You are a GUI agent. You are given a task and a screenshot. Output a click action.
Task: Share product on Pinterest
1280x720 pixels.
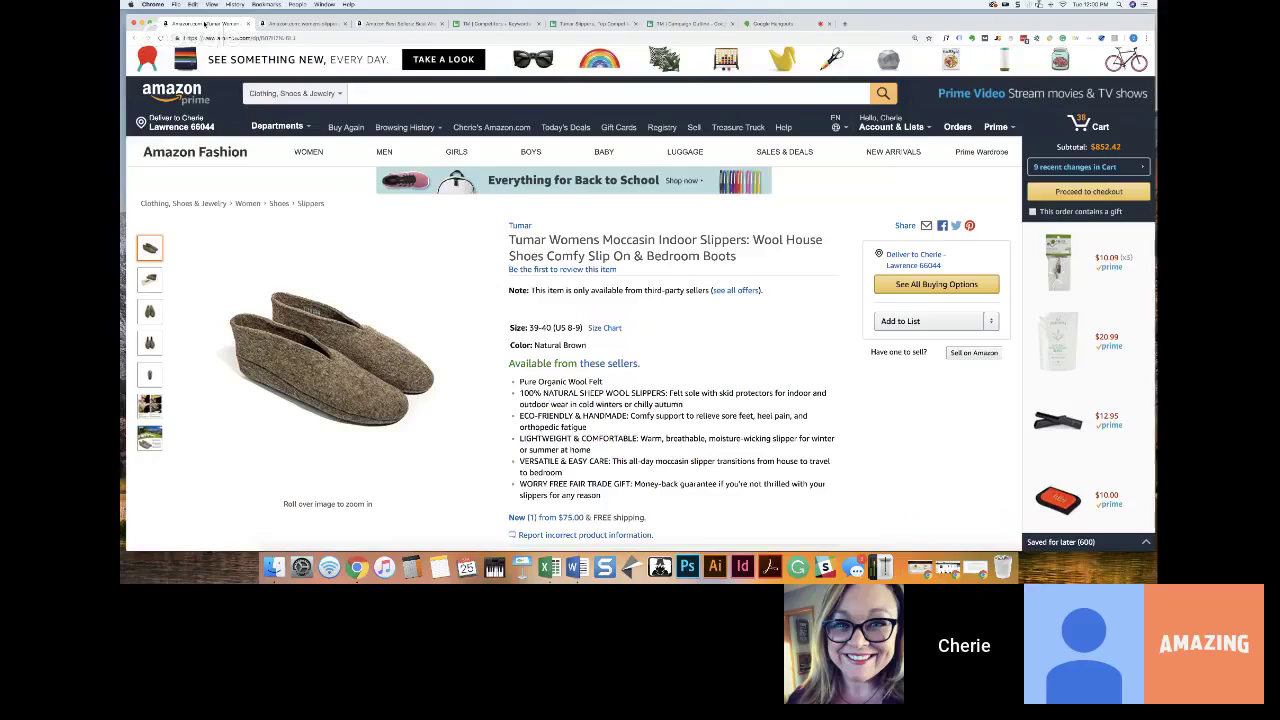click(970, 226)
